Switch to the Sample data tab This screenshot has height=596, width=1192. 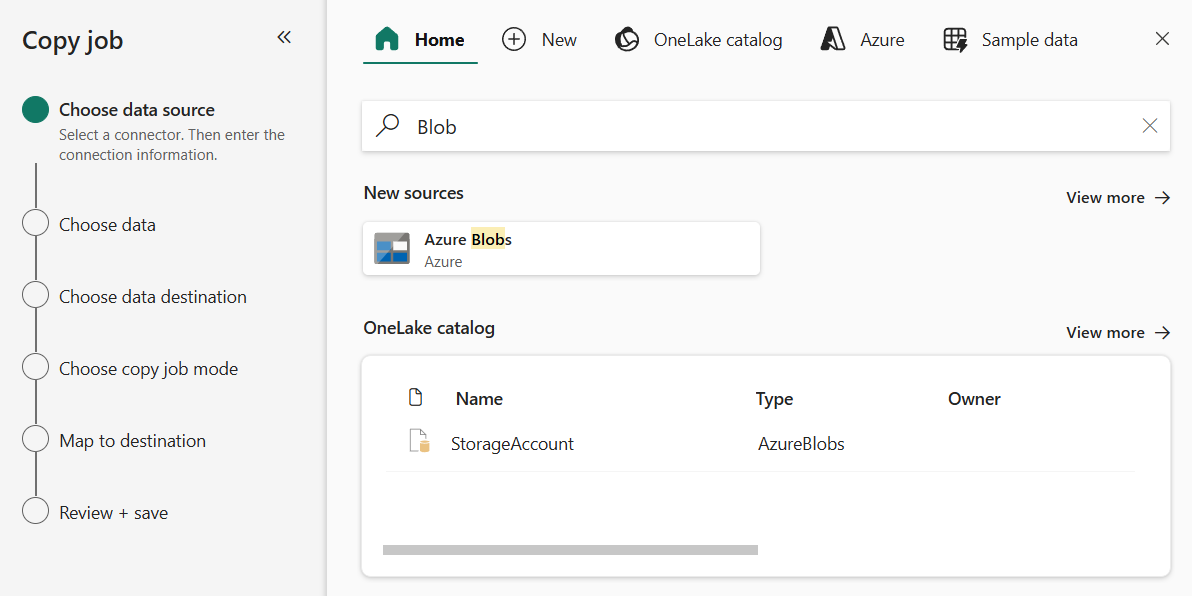(1010, 40)
